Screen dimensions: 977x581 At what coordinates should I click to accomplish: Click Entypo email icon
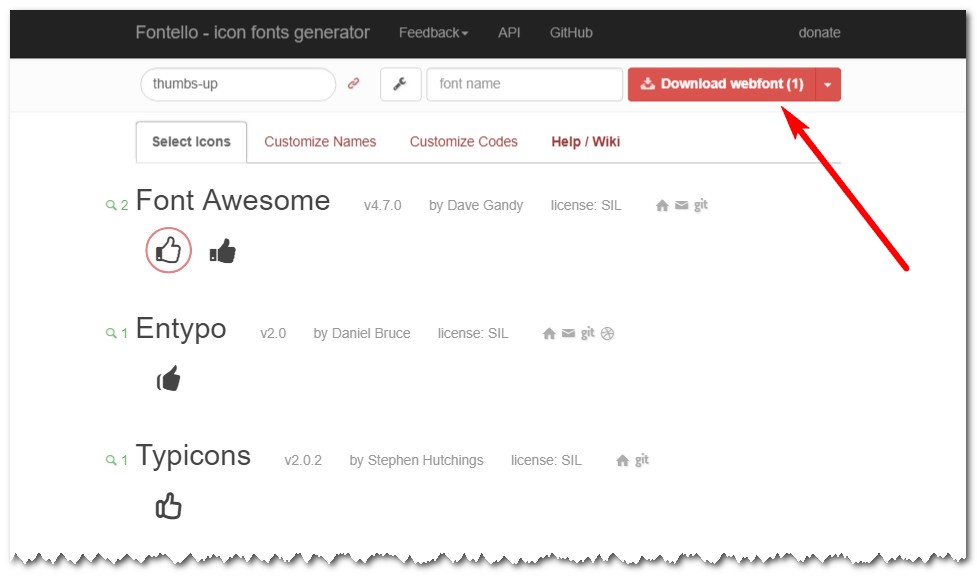tap(568, 334)
